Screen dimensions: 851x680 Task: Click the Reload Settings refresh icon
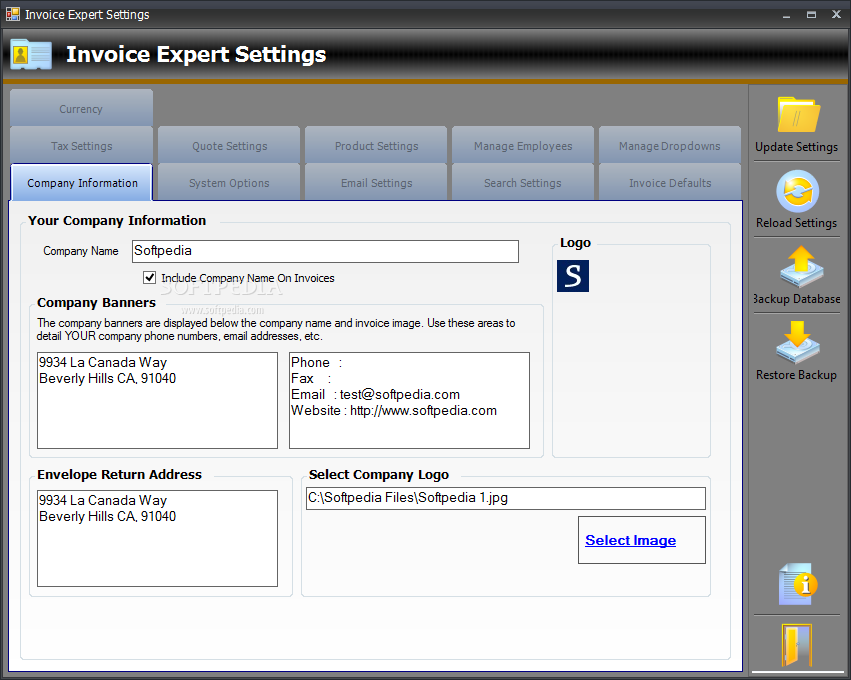coord(797,191)
